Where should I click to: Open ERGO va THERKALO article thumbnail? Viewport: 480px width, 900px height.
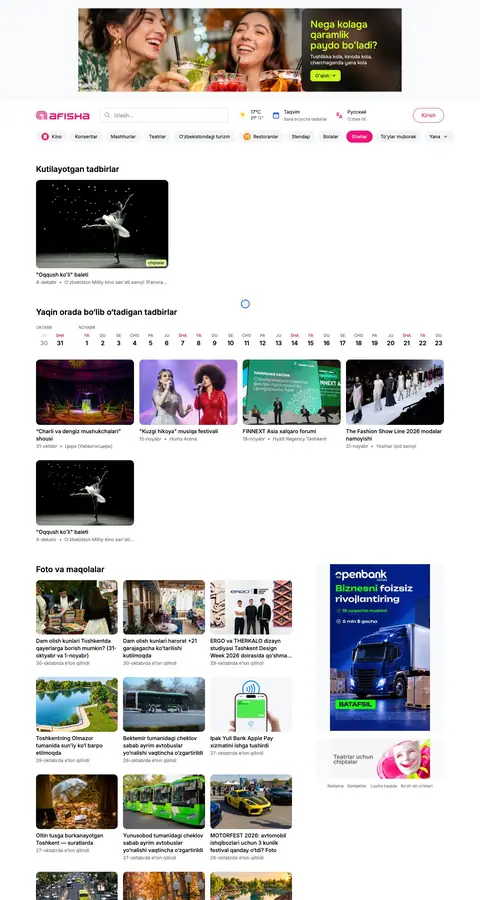[251, 607]
